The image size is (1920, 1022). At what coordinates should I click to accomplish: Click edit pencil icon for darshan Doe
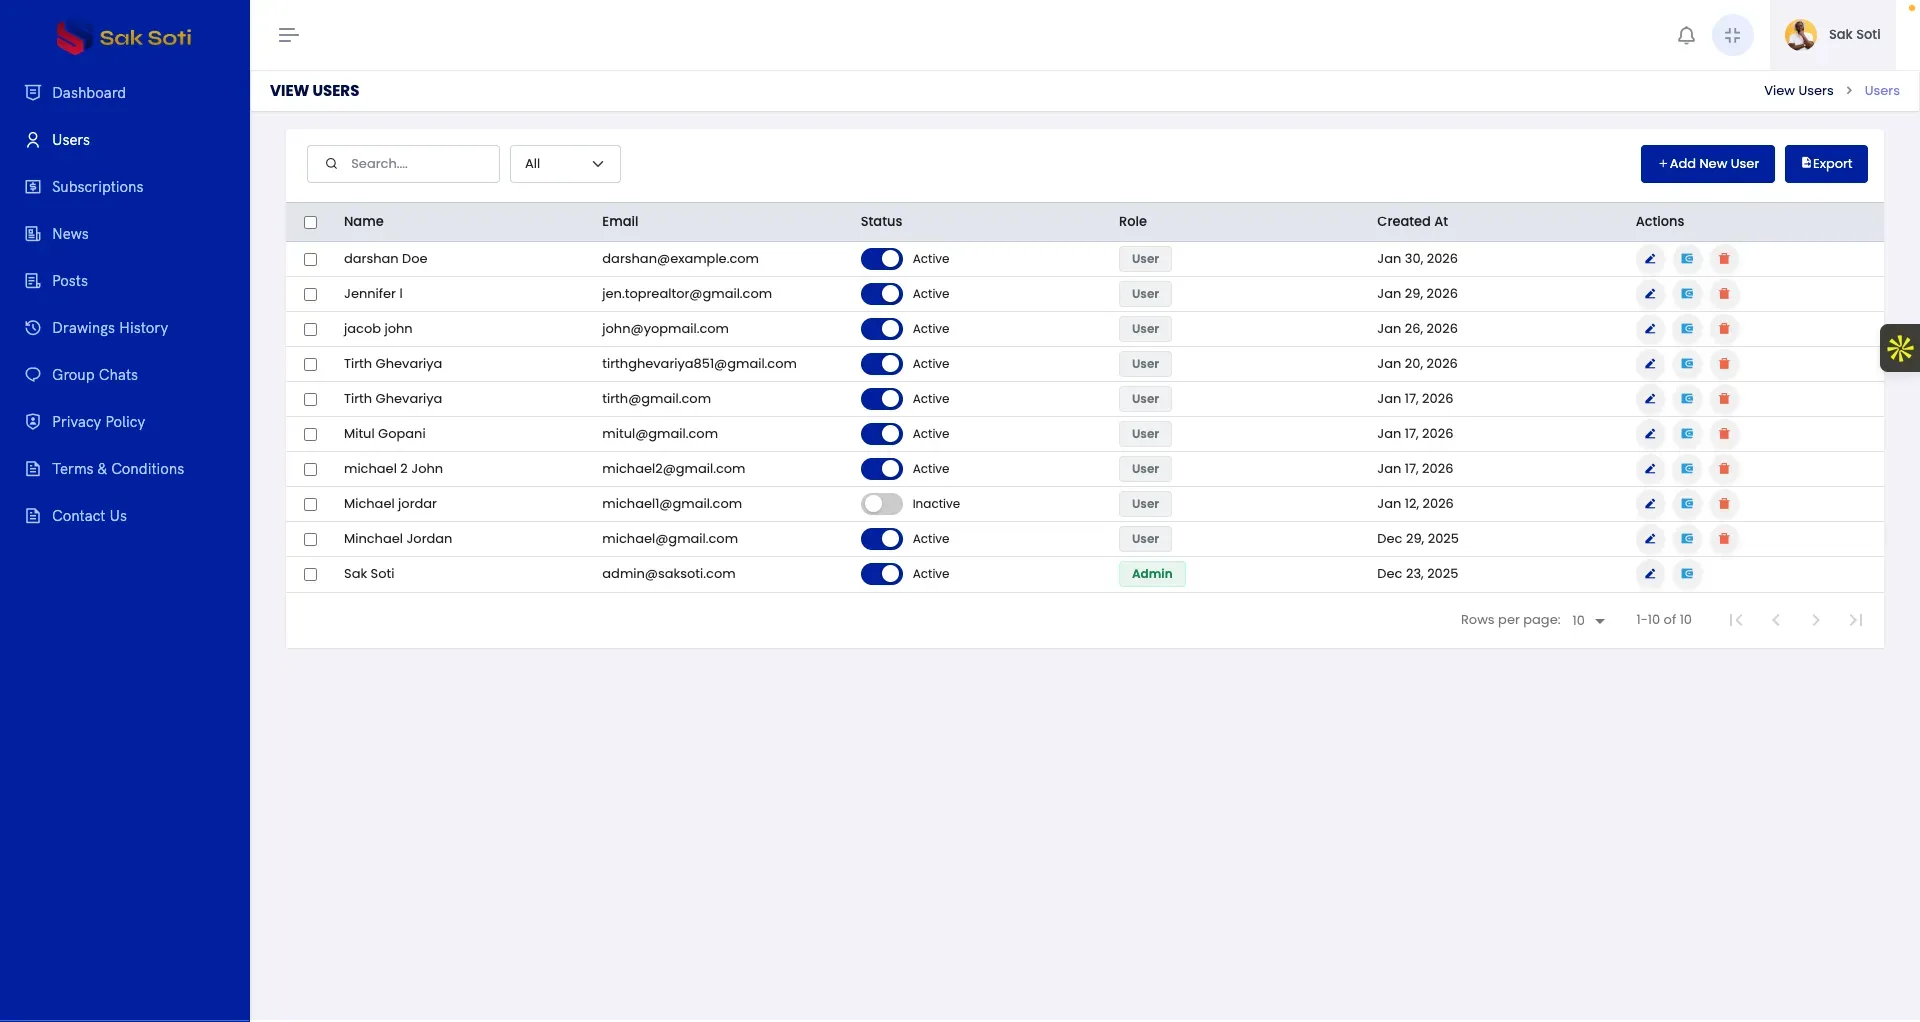tap(1650, 259)
